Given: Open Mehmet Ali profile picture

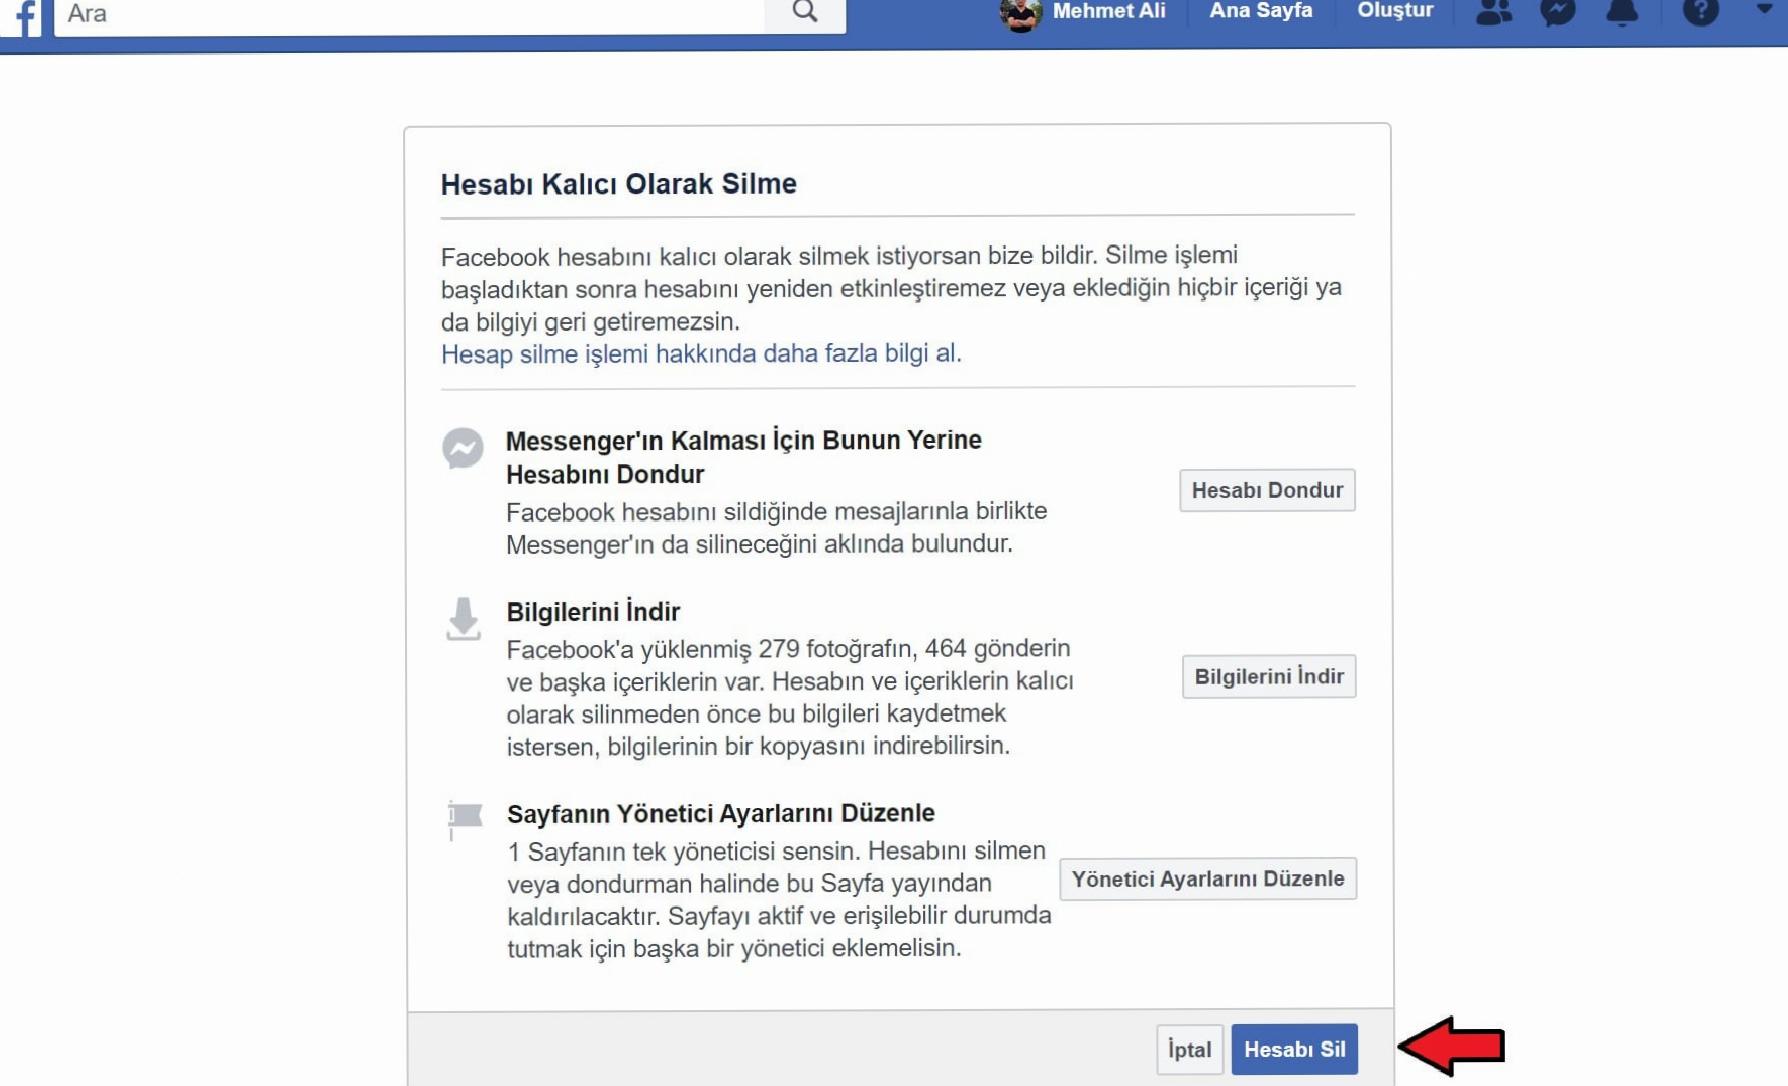Looking at the screenshot, I should coord(1021,13).
